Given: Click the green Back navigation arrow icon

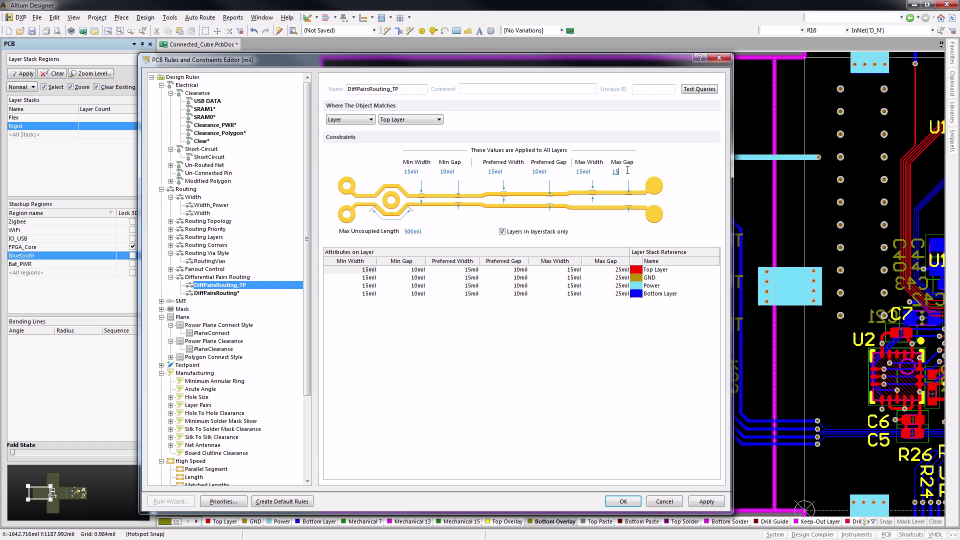Looking at the screenshot, I should [x=910, y=18].
